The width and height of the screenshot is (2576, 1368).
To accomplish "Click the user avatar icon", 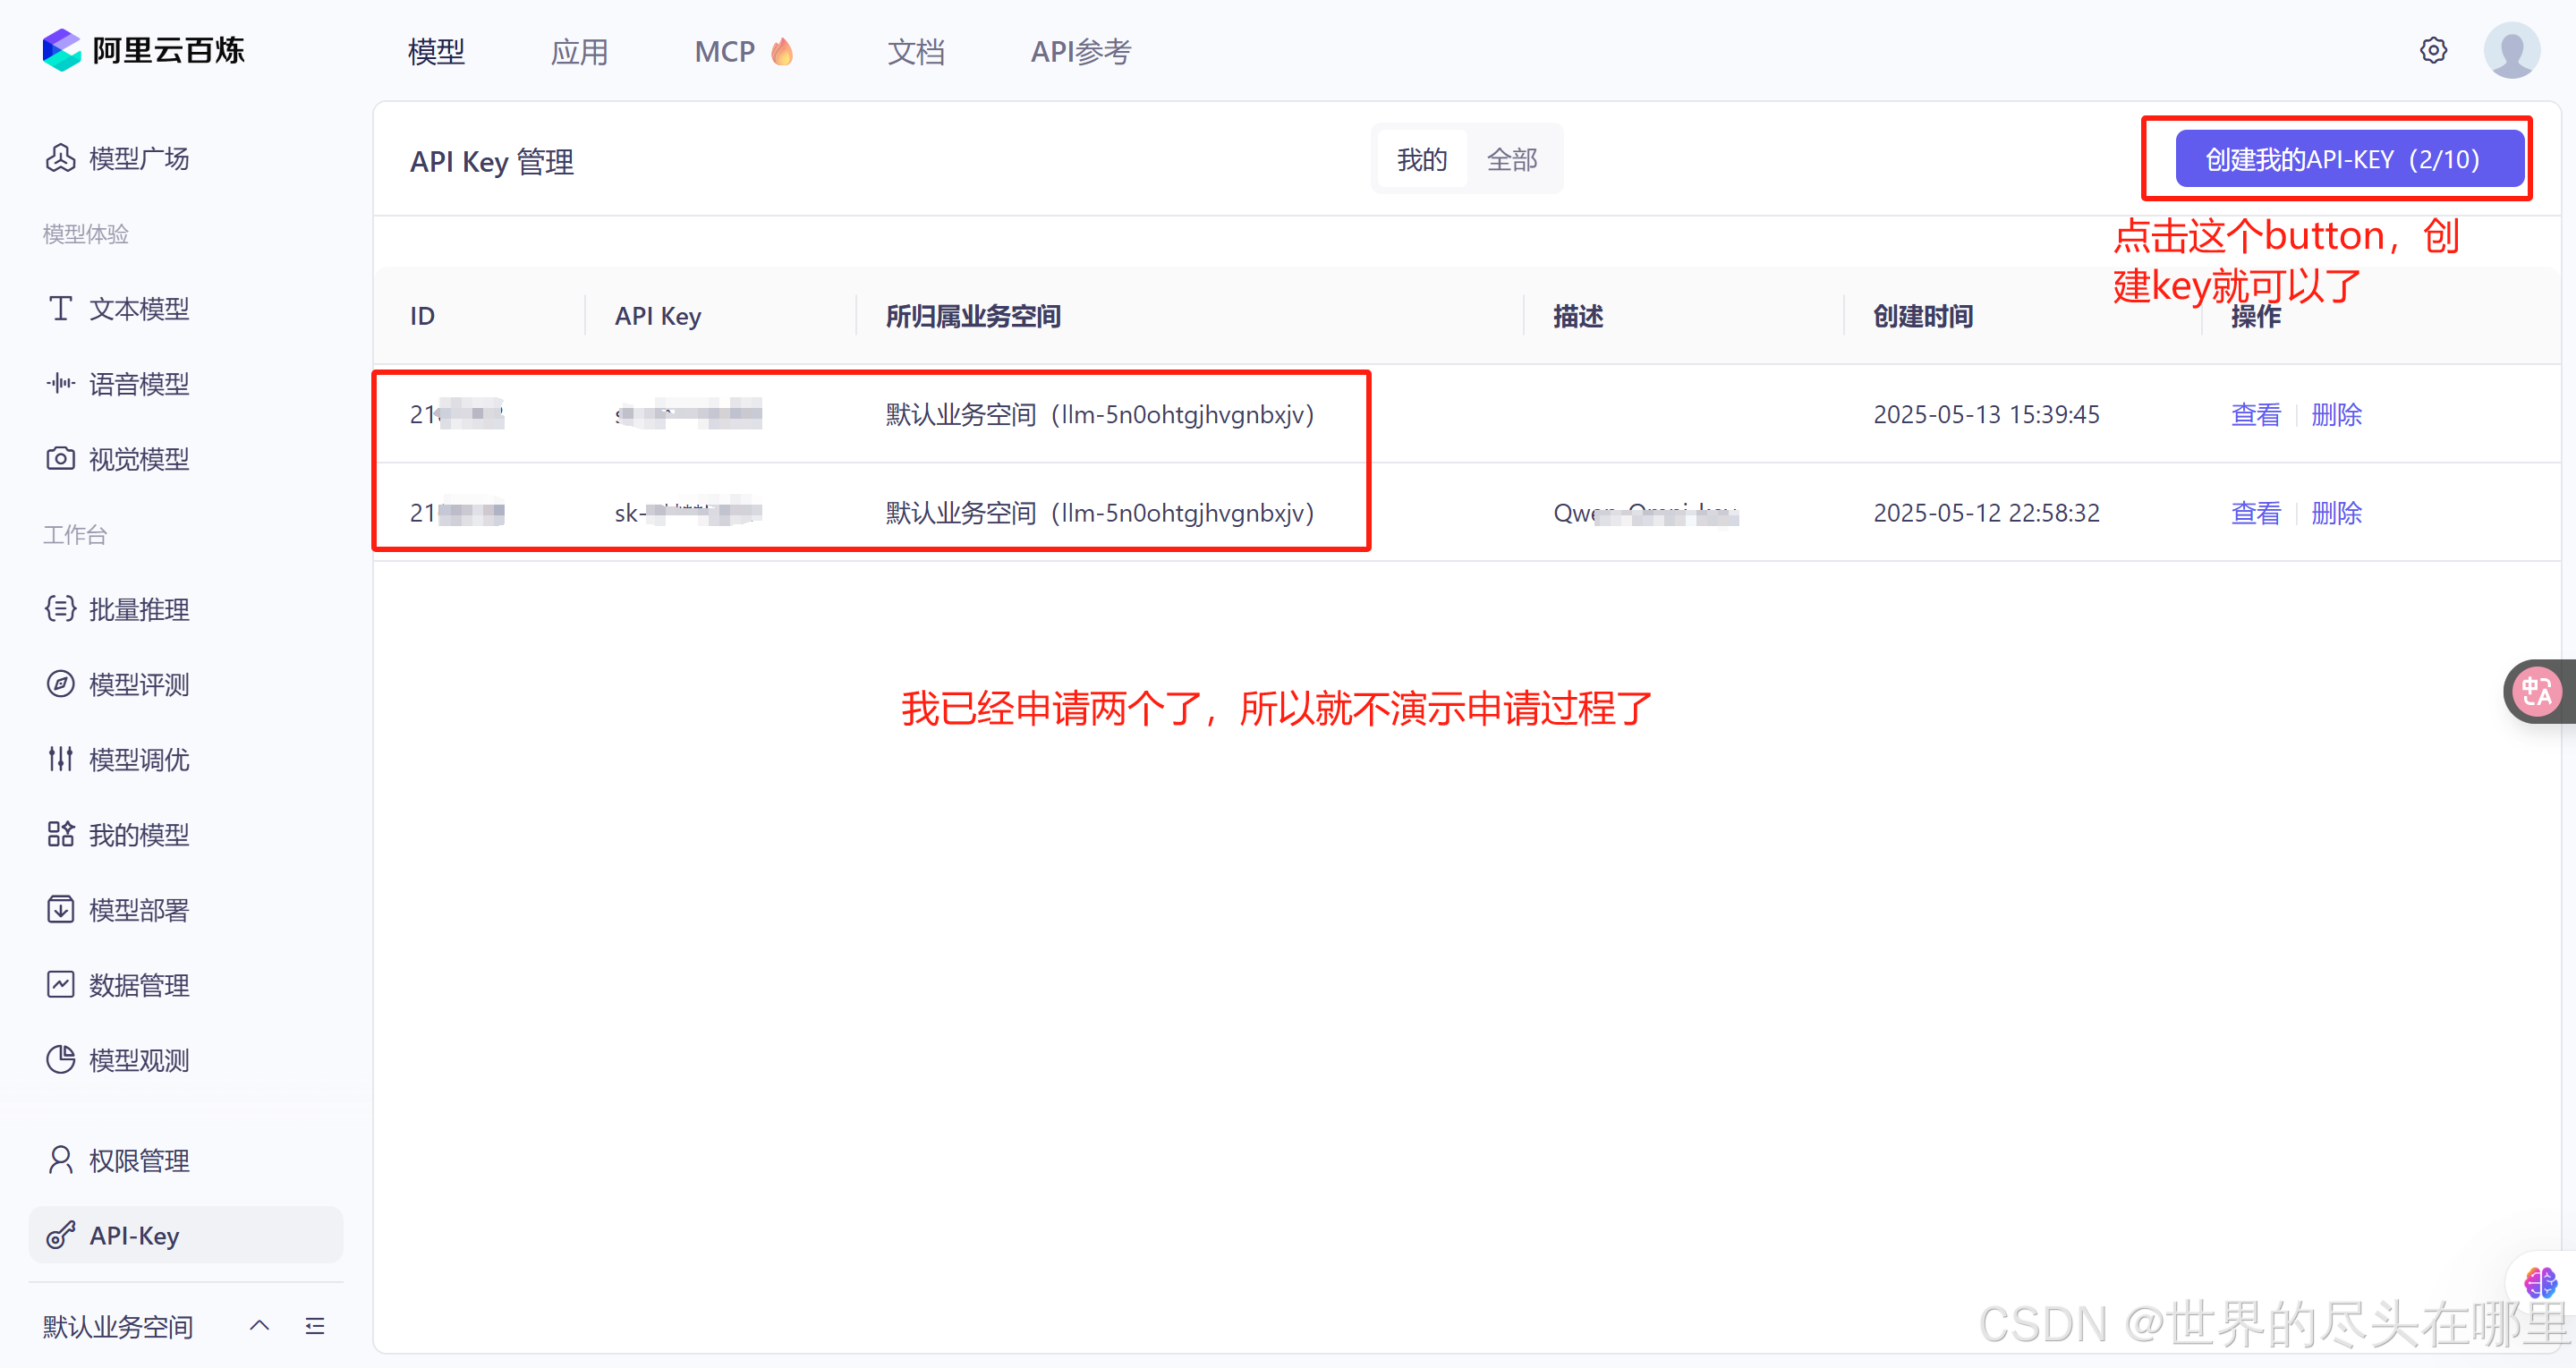I will click(x=2511, y=50).
